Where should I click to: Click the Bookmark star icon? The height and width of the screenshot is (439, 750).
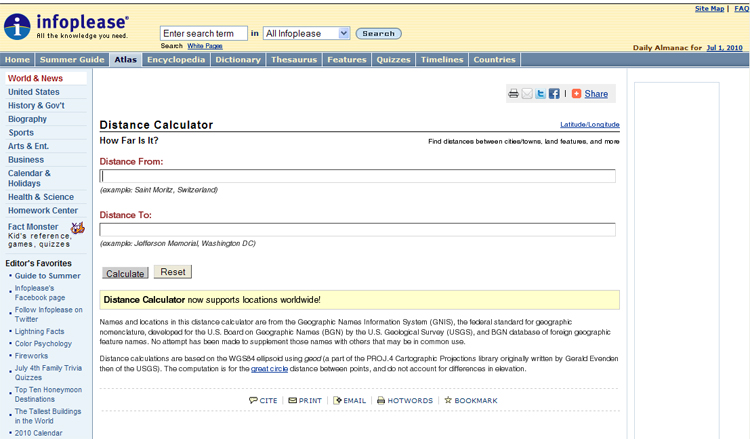click(x=448, y=401)
